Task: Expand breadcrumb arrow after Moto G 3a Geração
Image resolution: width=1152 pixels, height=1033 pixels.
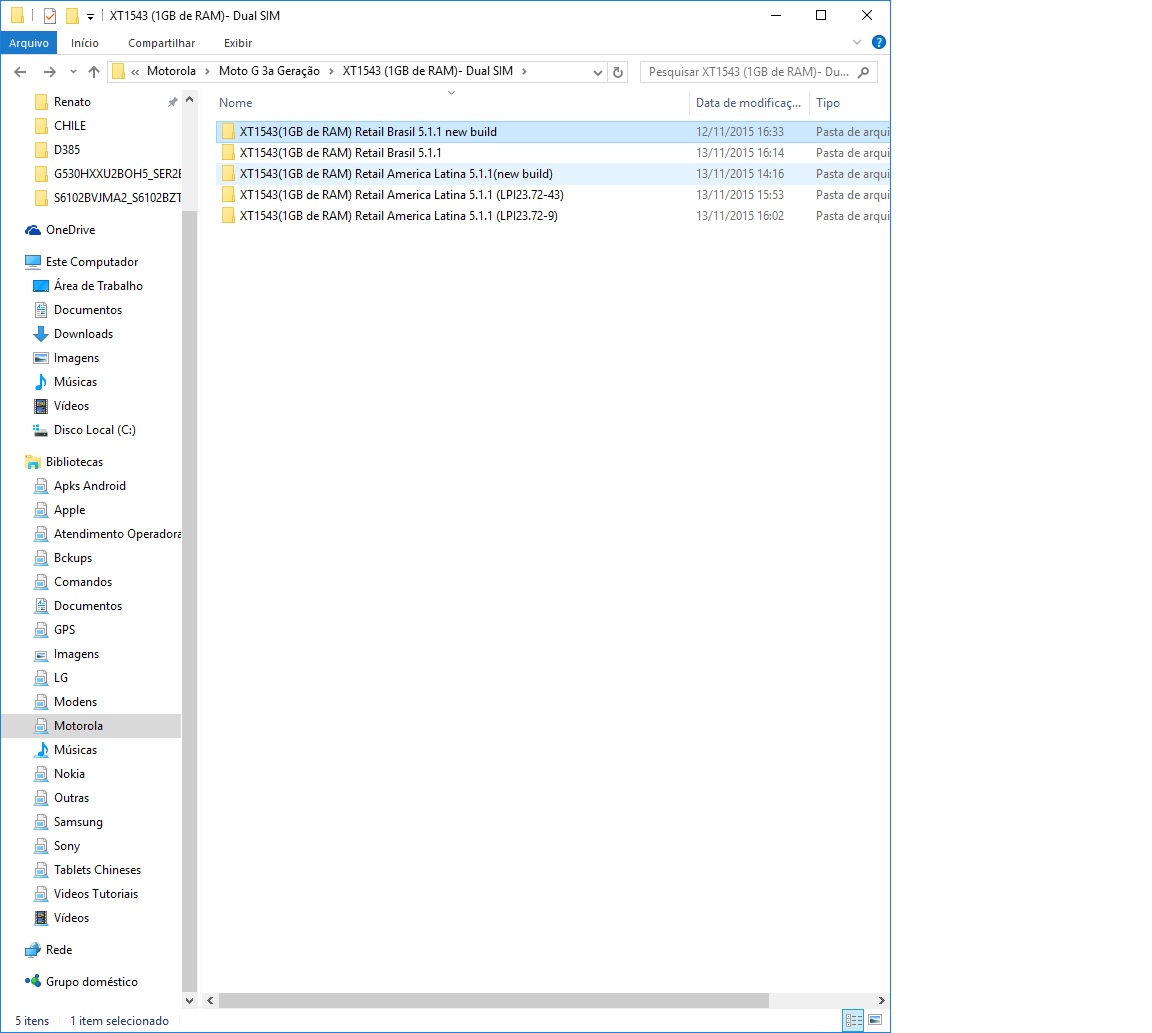Action: [331, 71]
